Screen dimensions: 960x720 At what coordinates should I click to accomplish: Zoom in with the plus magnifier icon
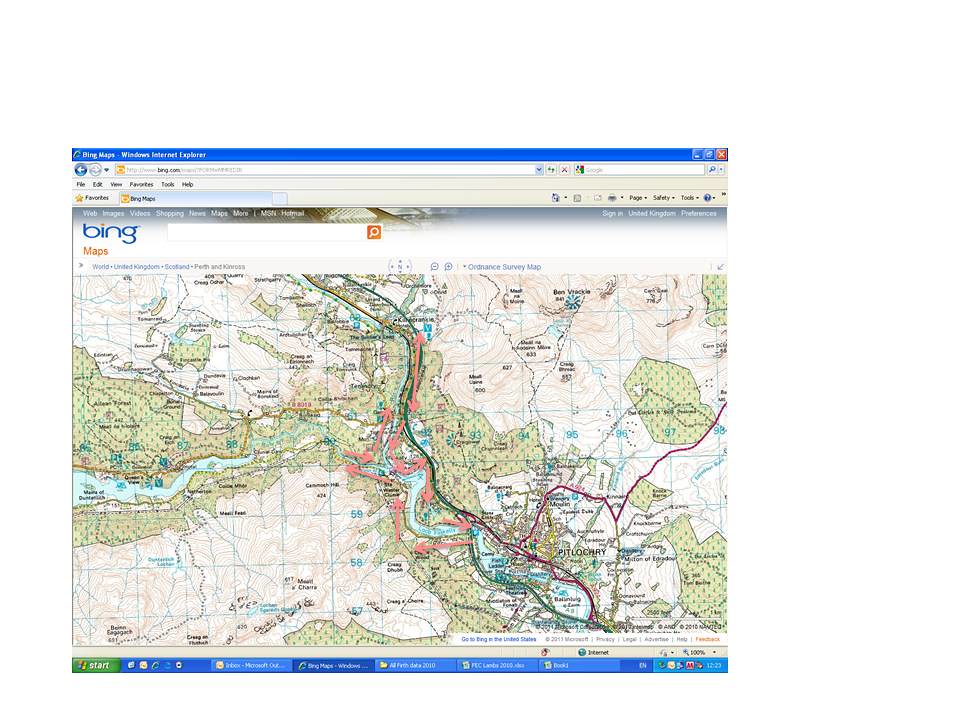(448, 267)
